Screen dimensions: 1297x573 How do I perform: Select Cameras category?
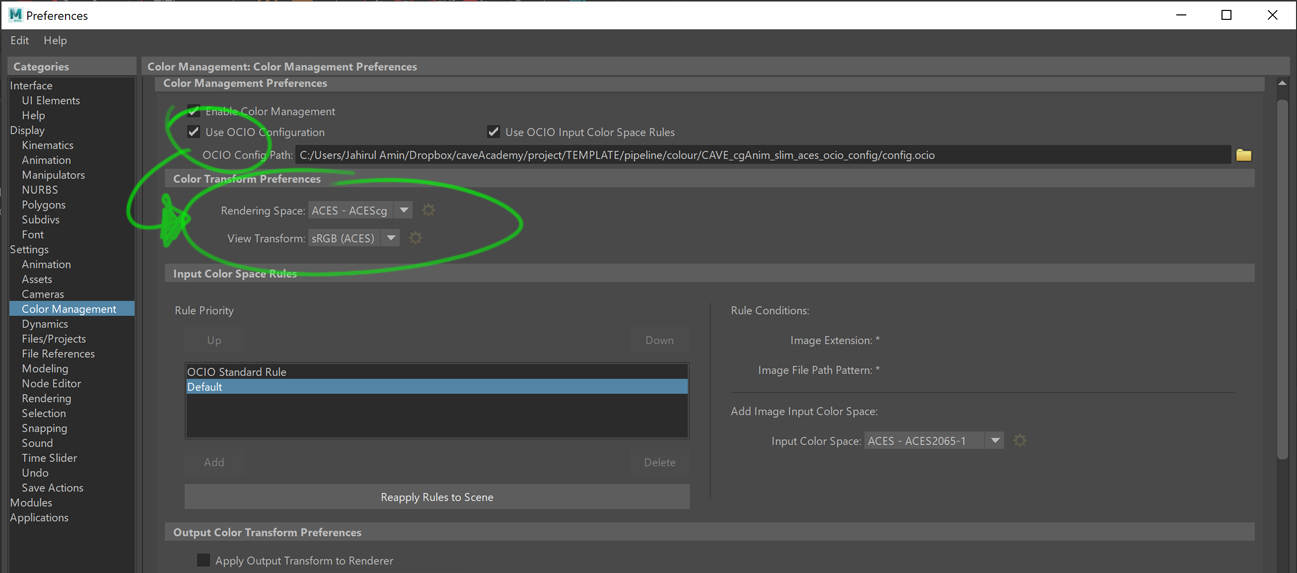click(43, 295)
